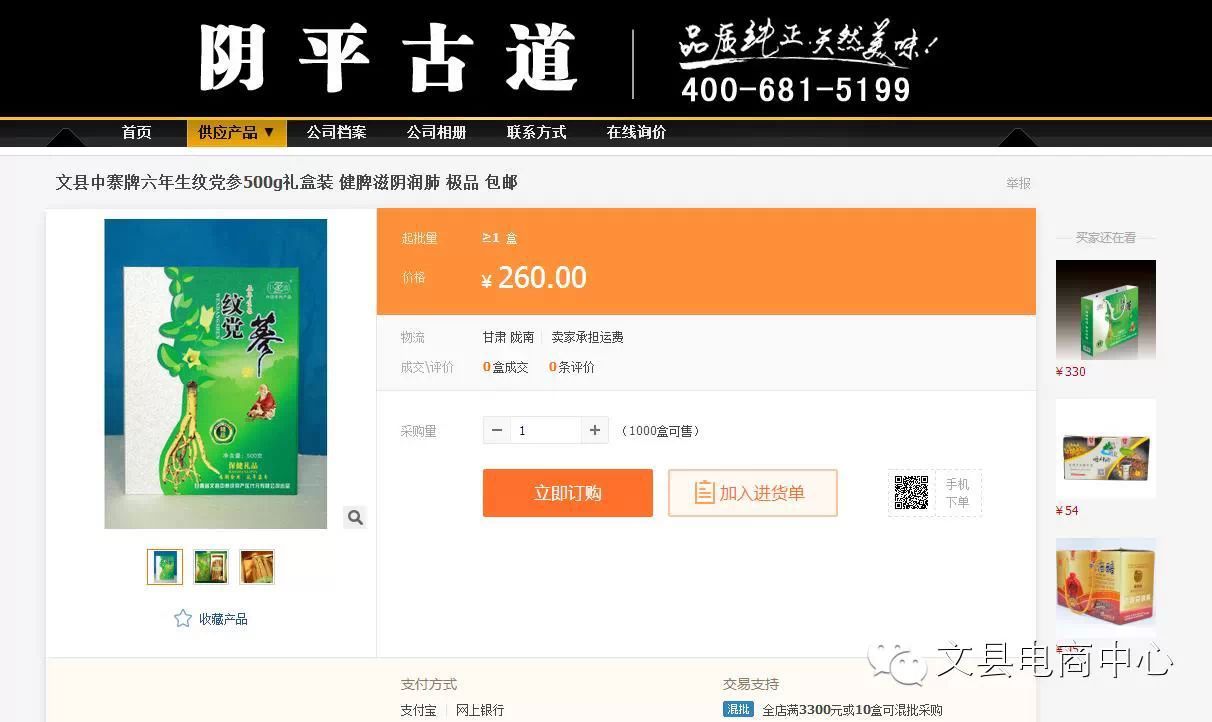Decrease purchase quantity with minus button

tap(497, 430)
